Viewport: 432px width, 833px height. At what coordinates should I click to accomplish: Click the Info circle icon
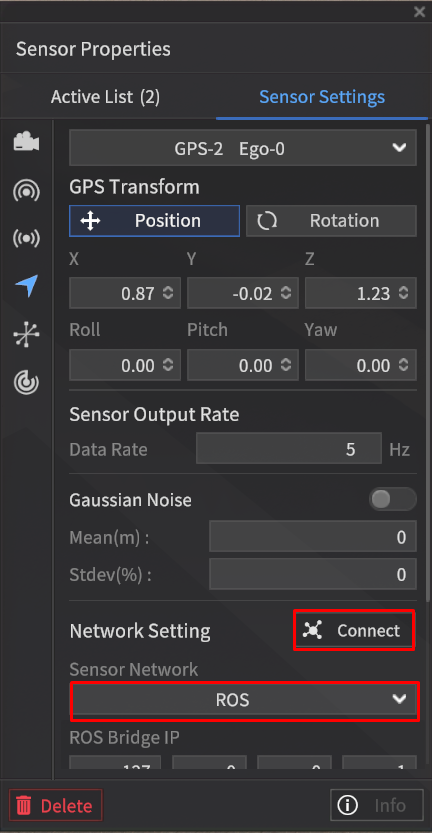pyautogui.click(x=347, y=805)
